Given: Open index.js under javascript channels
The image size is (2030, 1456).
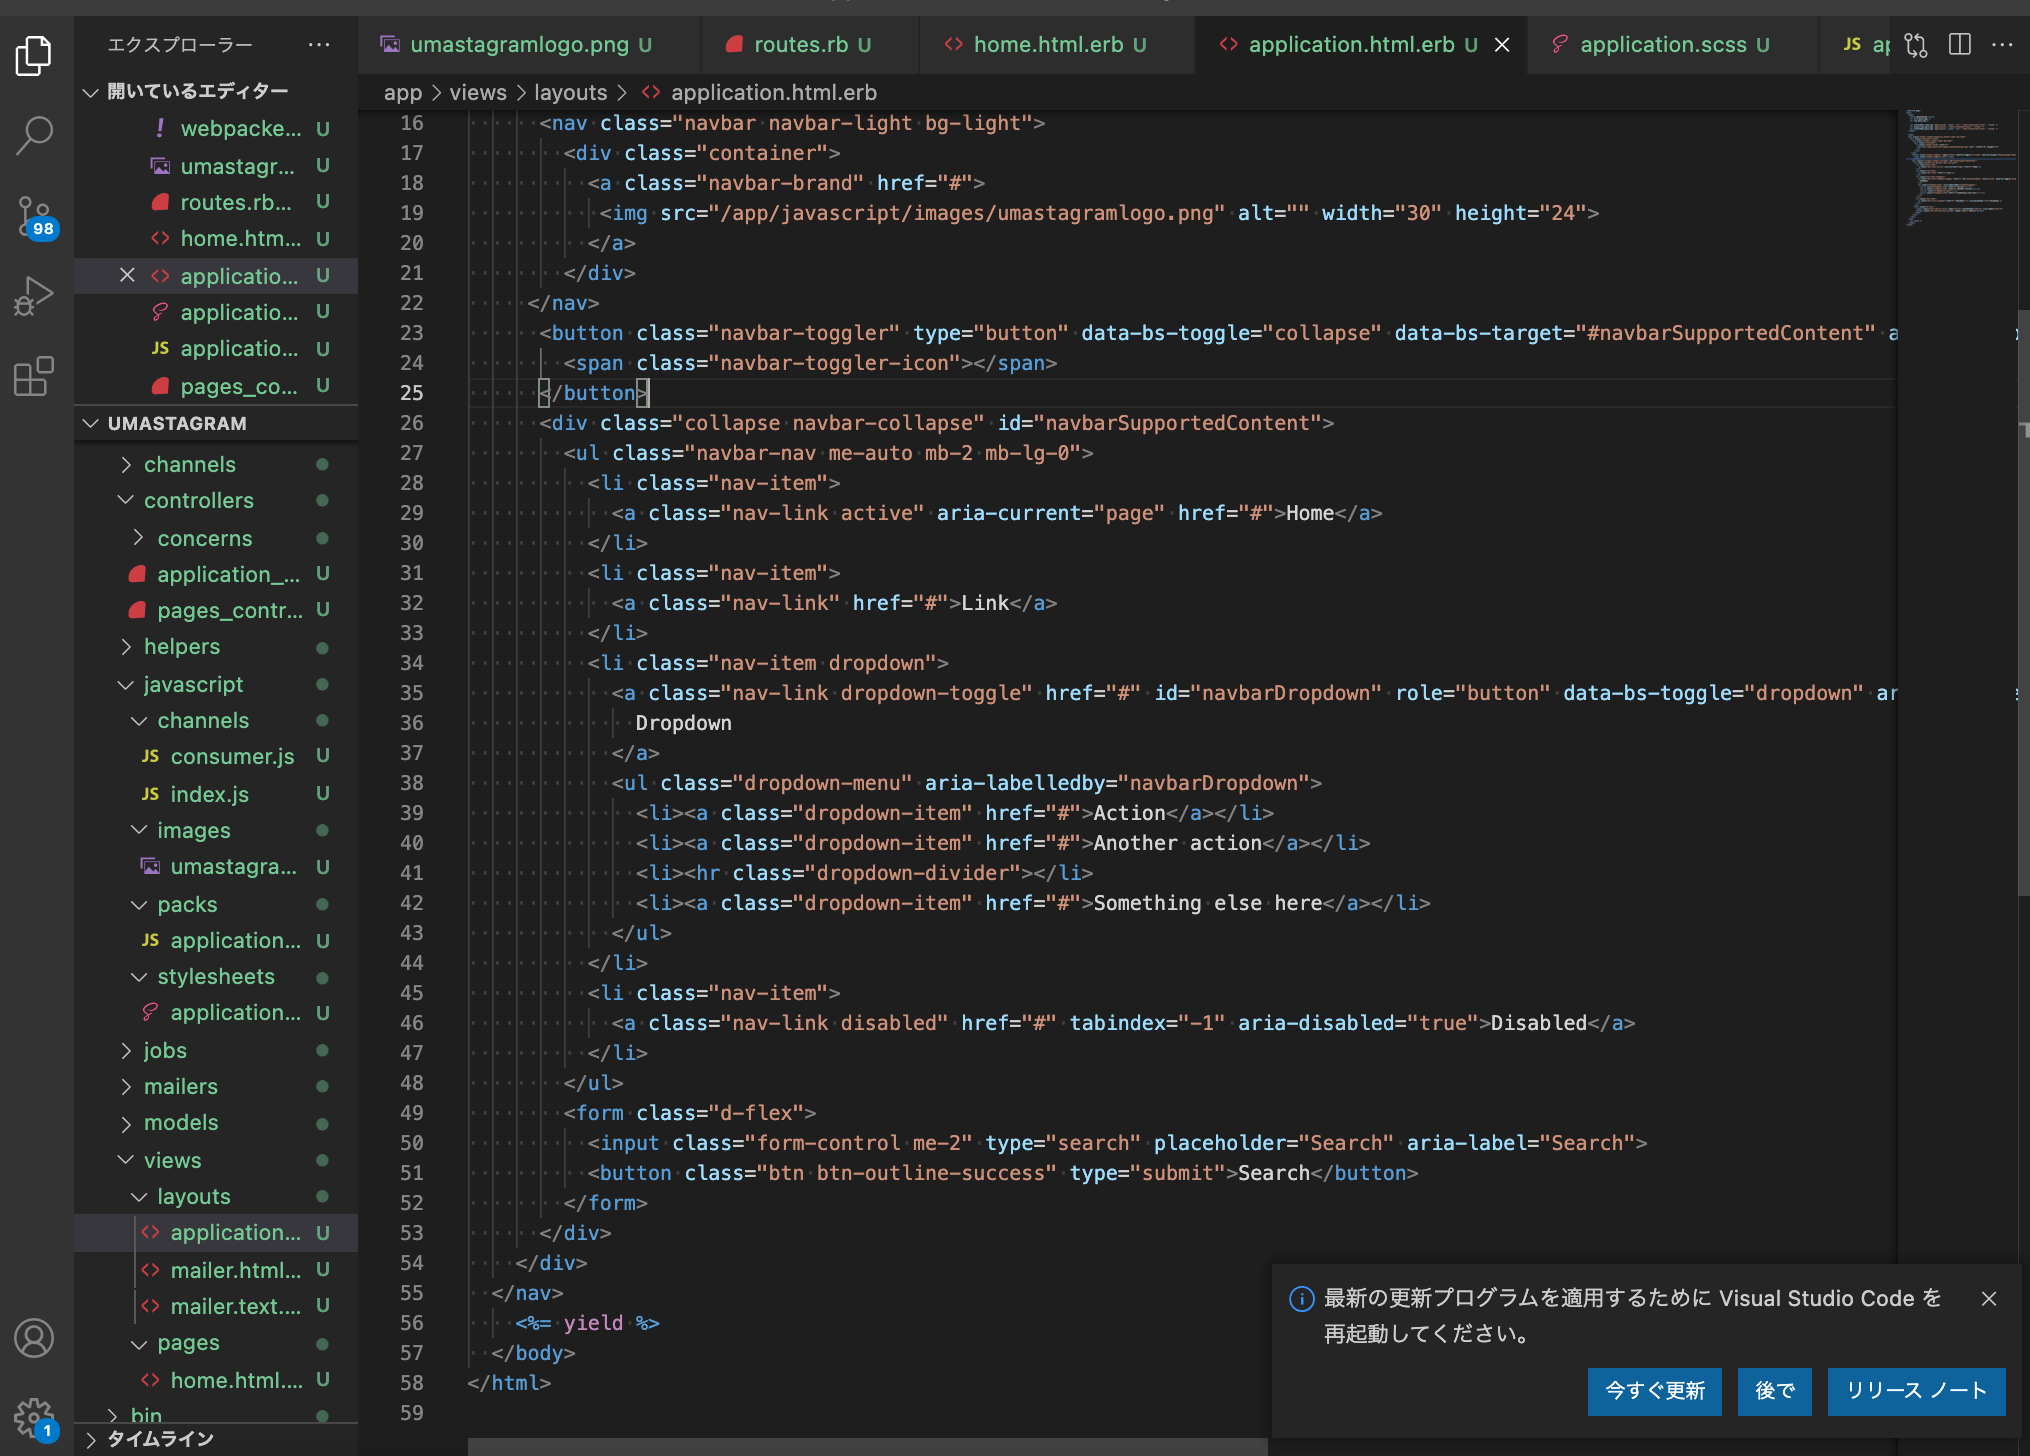Looking at the screenshot, I should click(216, 794).
